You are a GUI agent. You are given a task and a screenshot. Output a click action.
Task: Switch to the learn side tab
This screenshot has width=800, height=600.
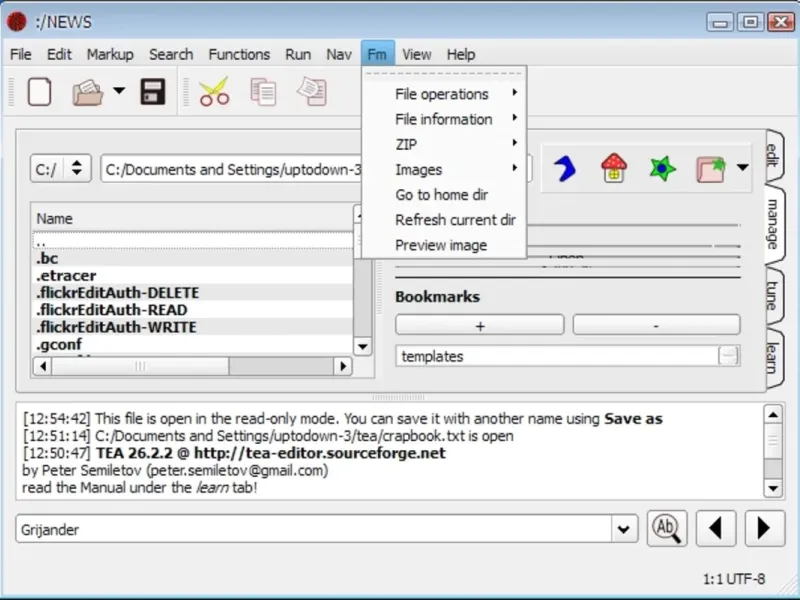pyautogui.click(x=773, y=358)
